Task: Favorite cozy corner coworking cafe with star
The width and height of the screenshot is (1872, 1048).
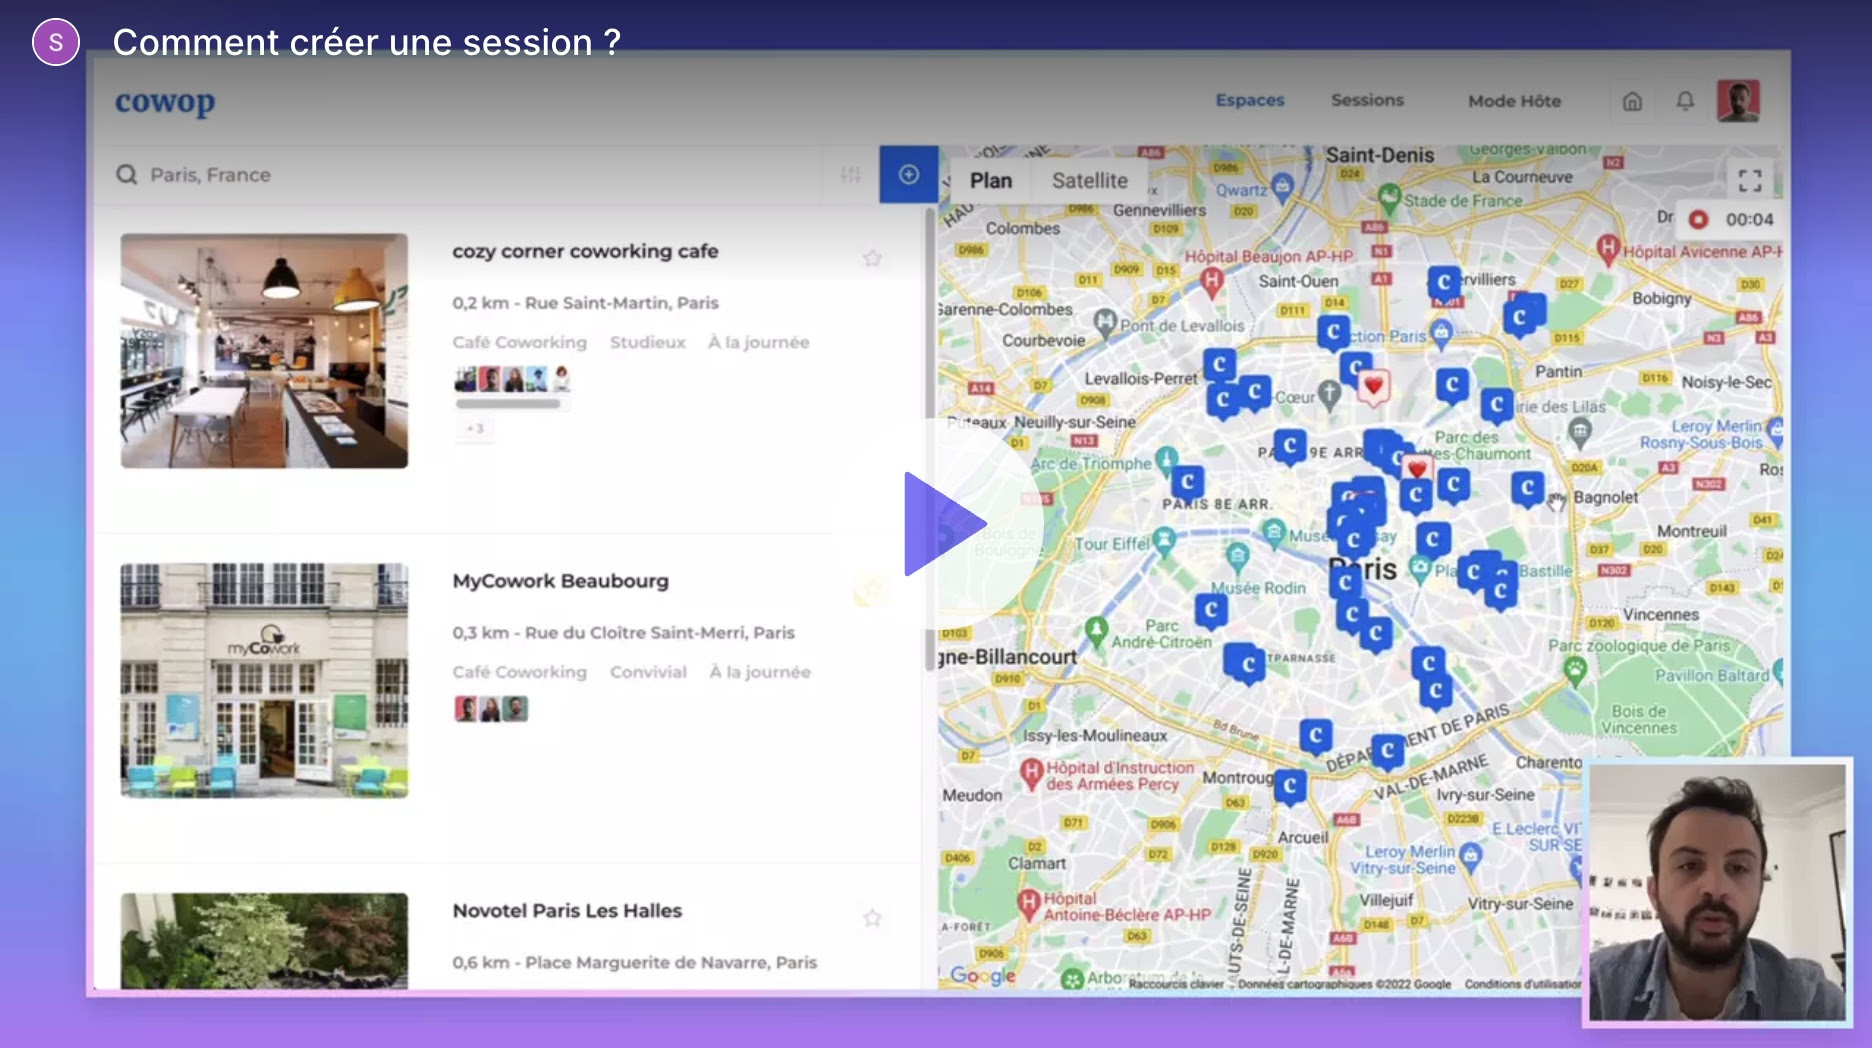Action: click(872, 259)
